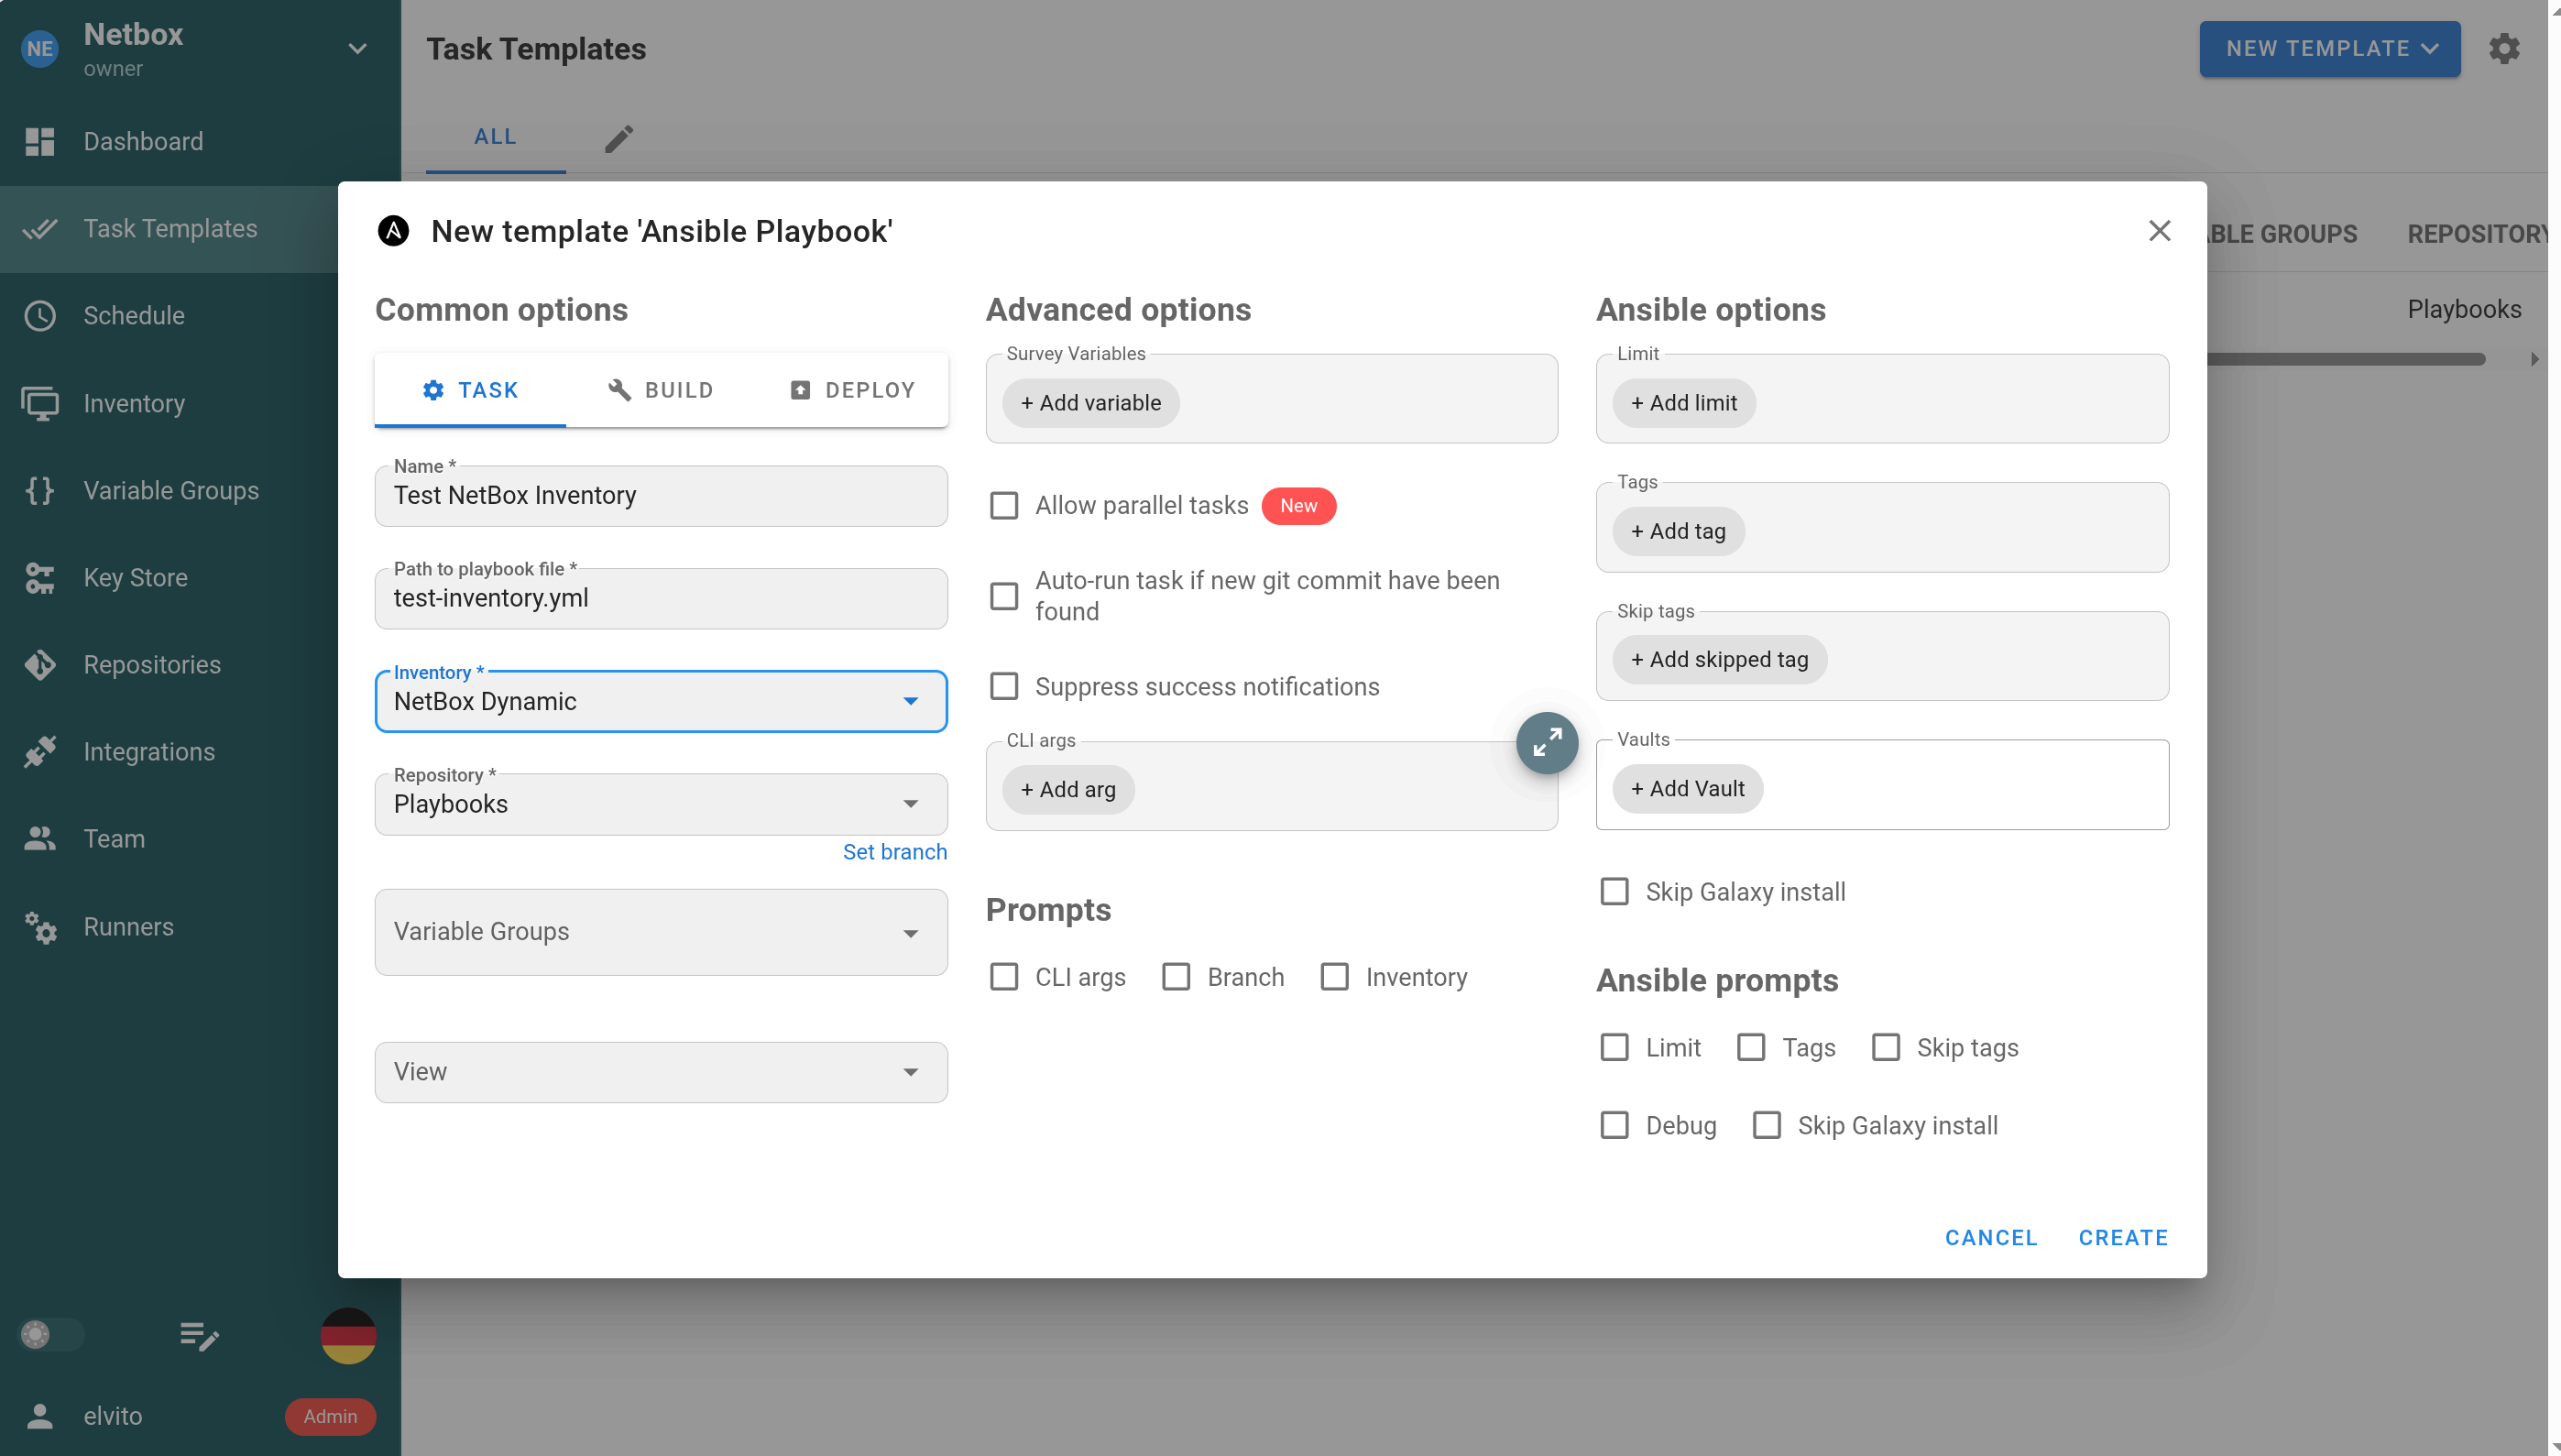Click the Runners gears icon
2561x1456 pixels.
pos(40,927)
